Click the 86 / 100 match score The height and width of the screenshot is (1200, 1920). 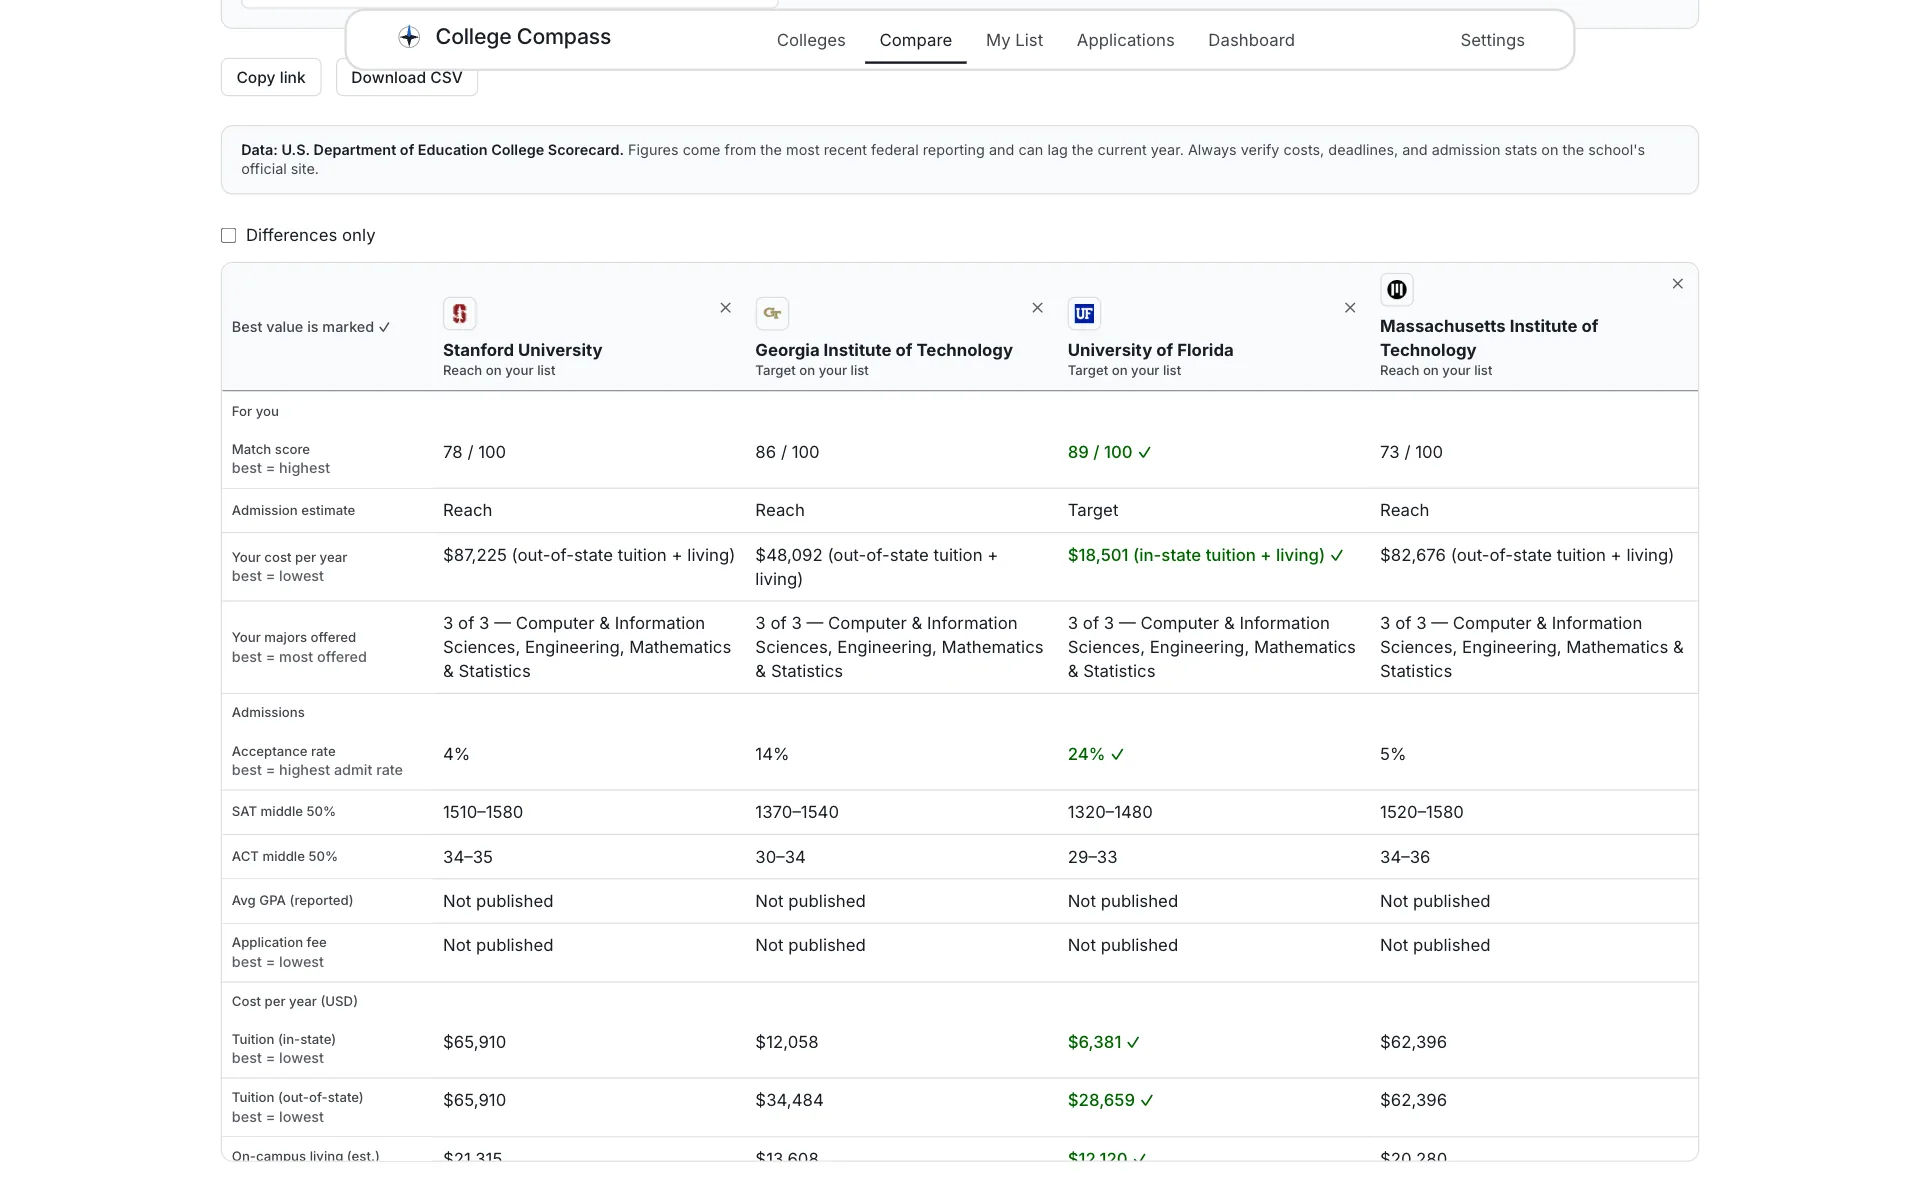[x=787, y=452]
